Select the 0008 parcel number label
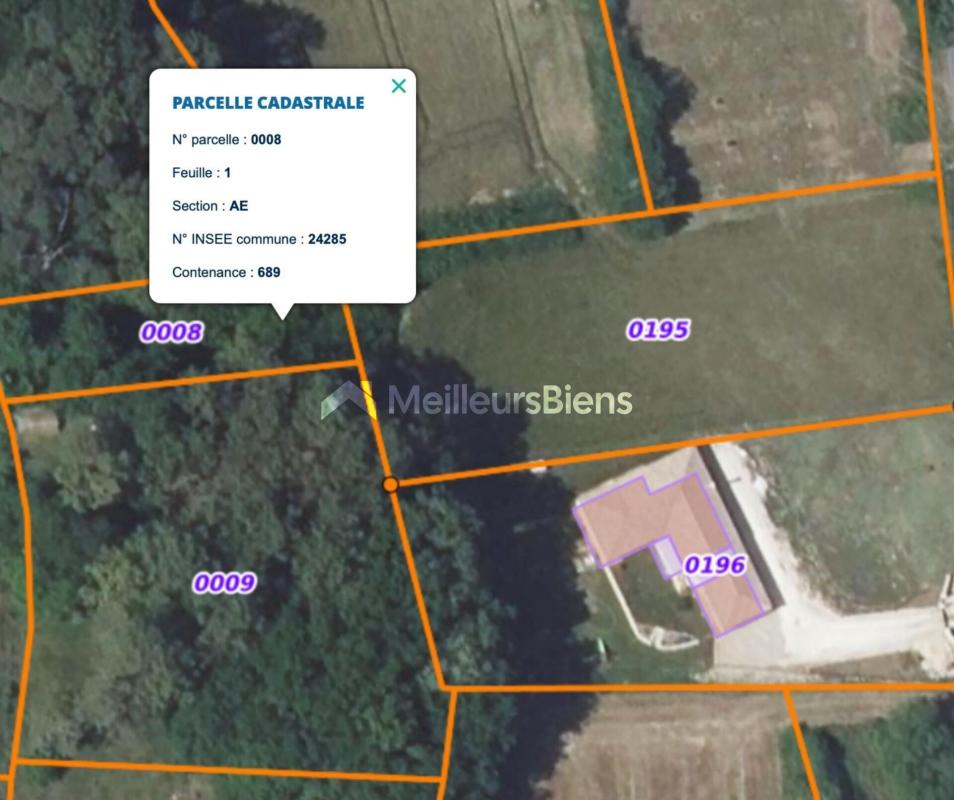Image resolution: width=954 pixels, height=800 pixels. click(x=172, y=332)
